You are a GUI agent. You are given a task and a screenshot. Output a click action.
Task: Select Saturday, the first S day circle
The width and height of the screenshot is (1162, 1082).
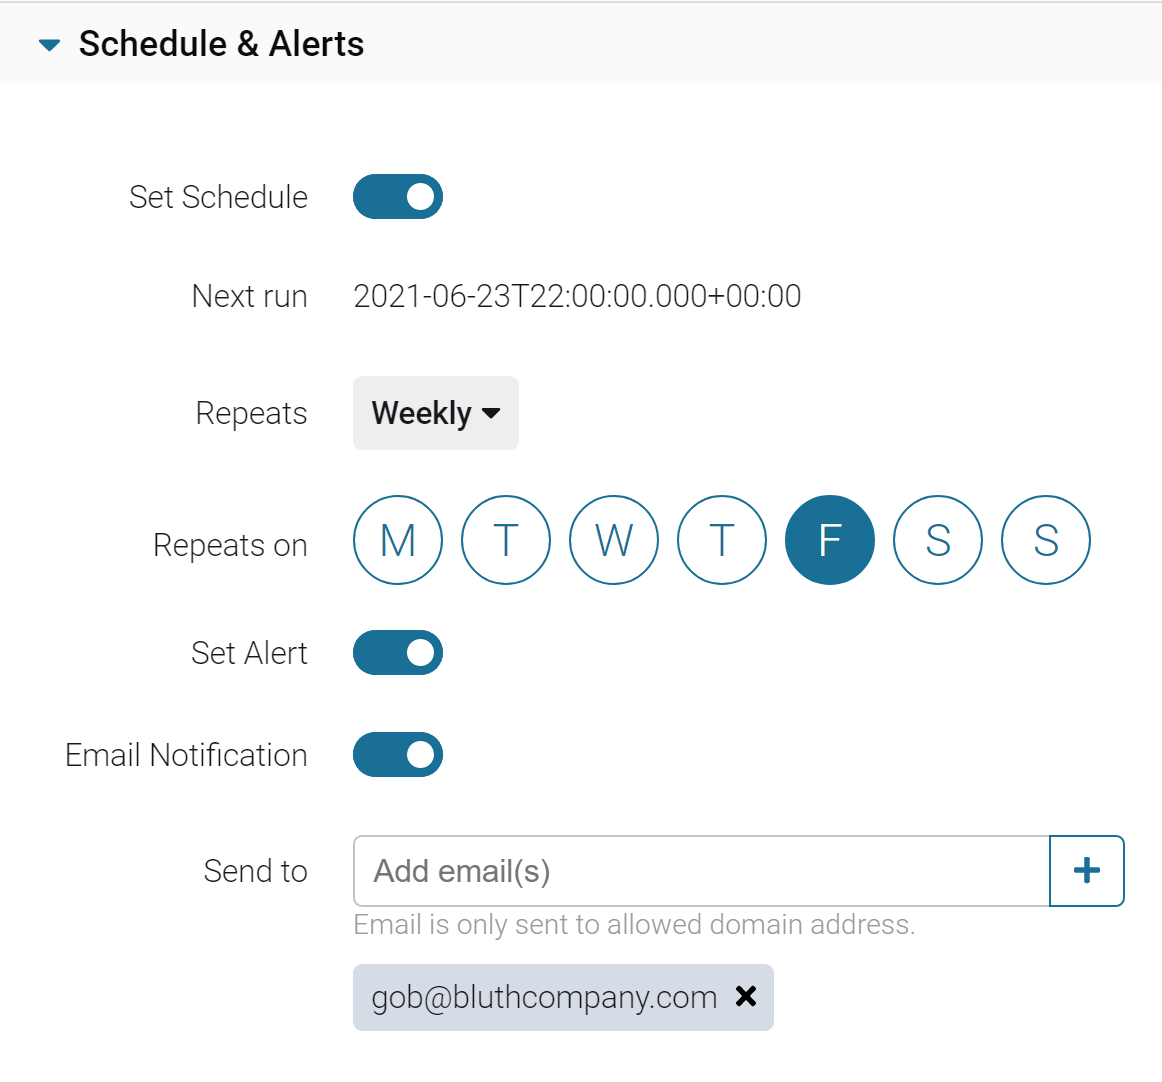[938, 540]
